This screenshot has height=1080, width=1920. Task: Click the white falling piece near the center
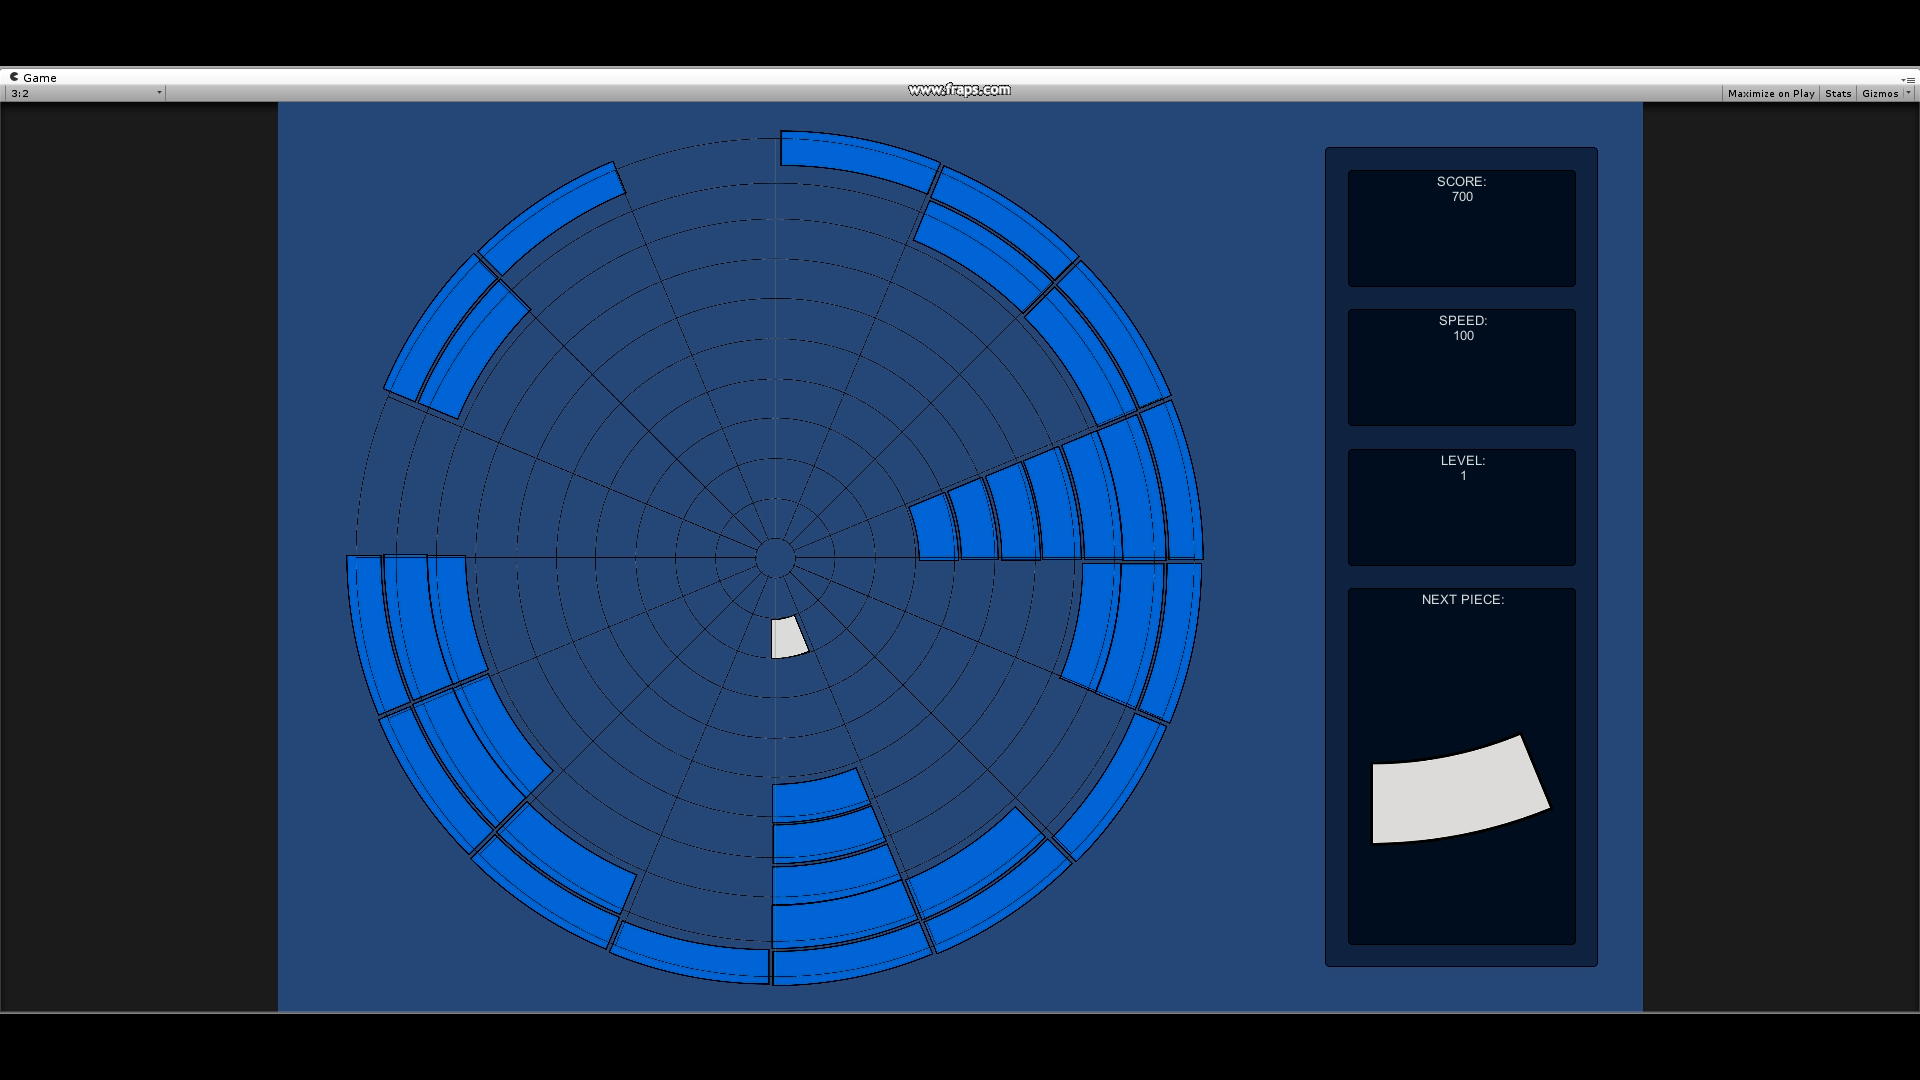[788, 638]
